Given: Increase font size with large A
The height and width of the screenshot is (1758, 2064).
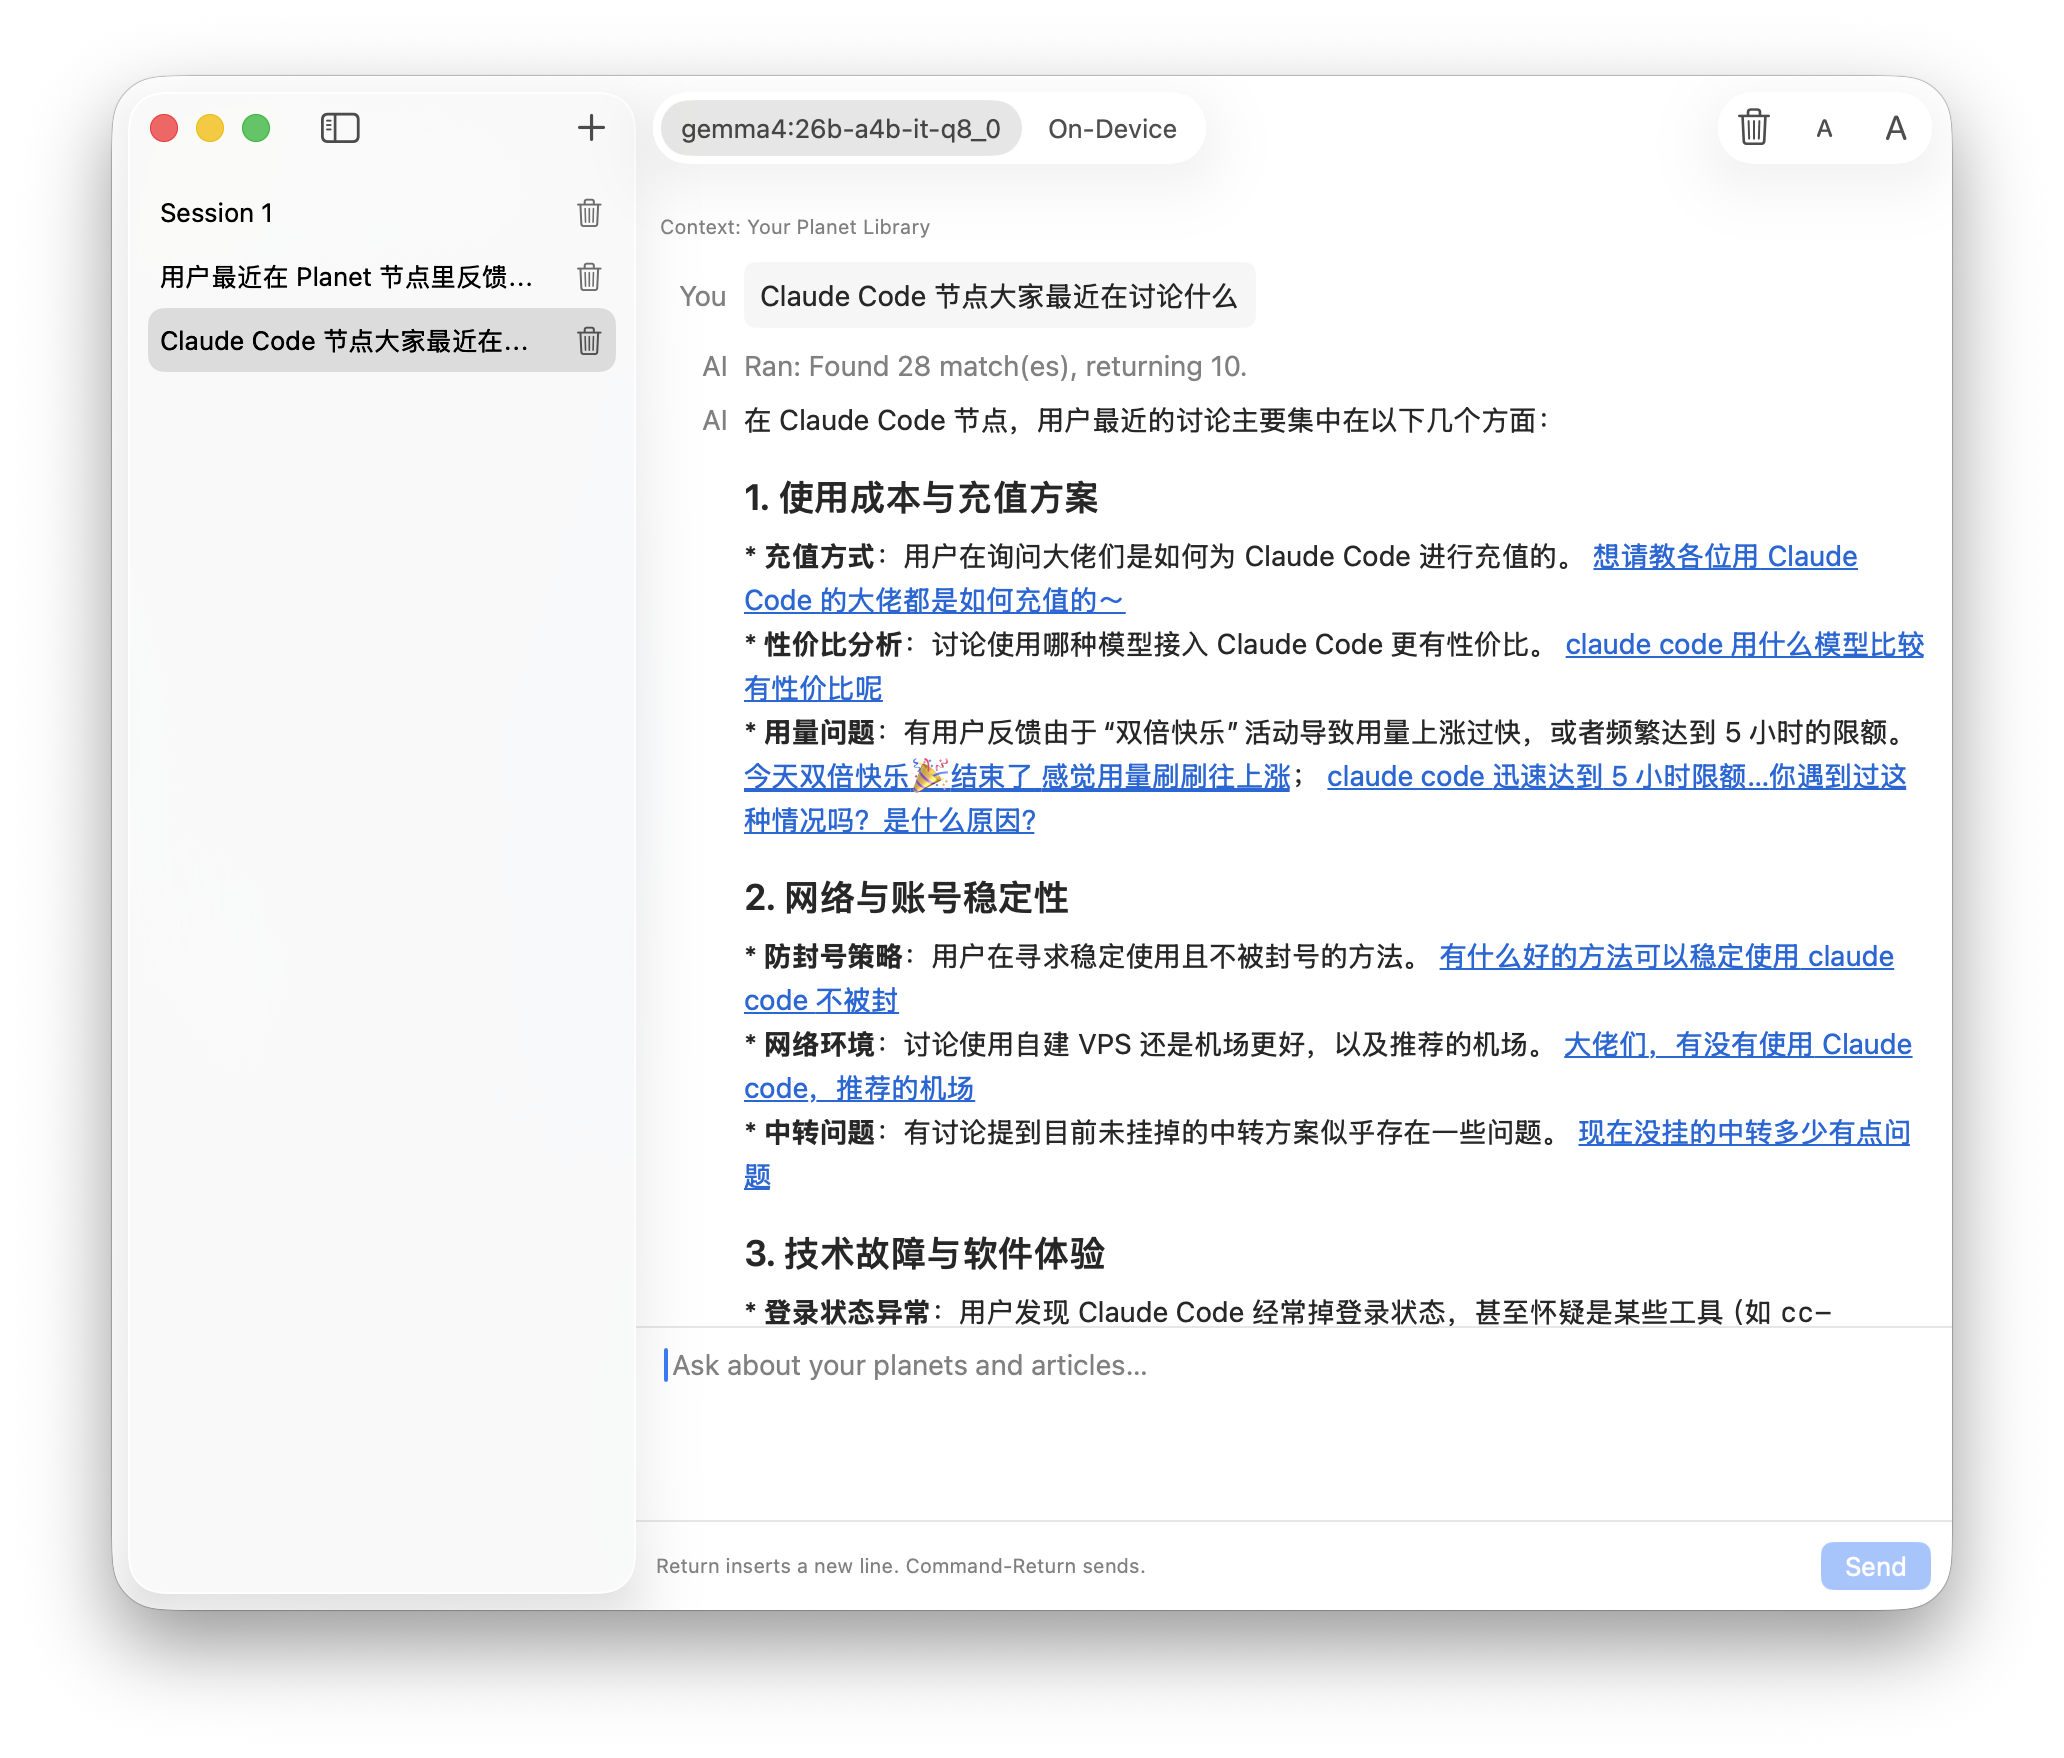Looking at the screenshot, I should click(x=1895, y=129).
